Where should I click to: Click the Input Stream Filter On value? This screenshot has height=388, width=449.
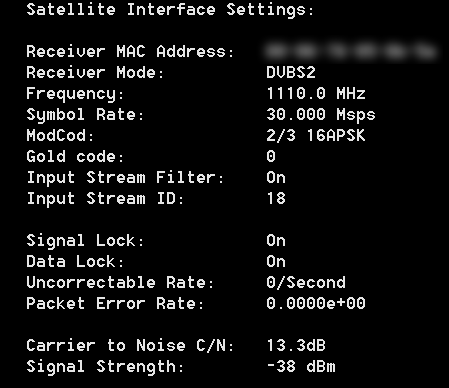tap(276, 177)
